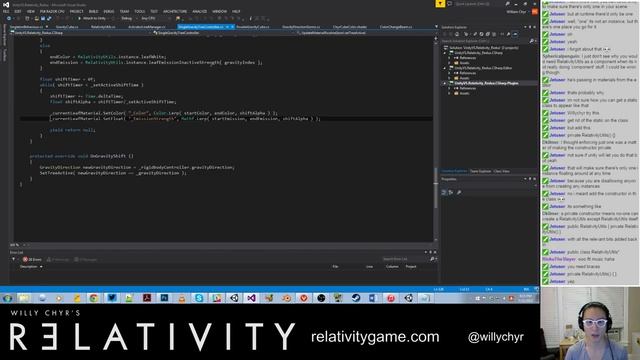Switch to the Class View panel tab
The image size is (640, 360).
point(502,171)
